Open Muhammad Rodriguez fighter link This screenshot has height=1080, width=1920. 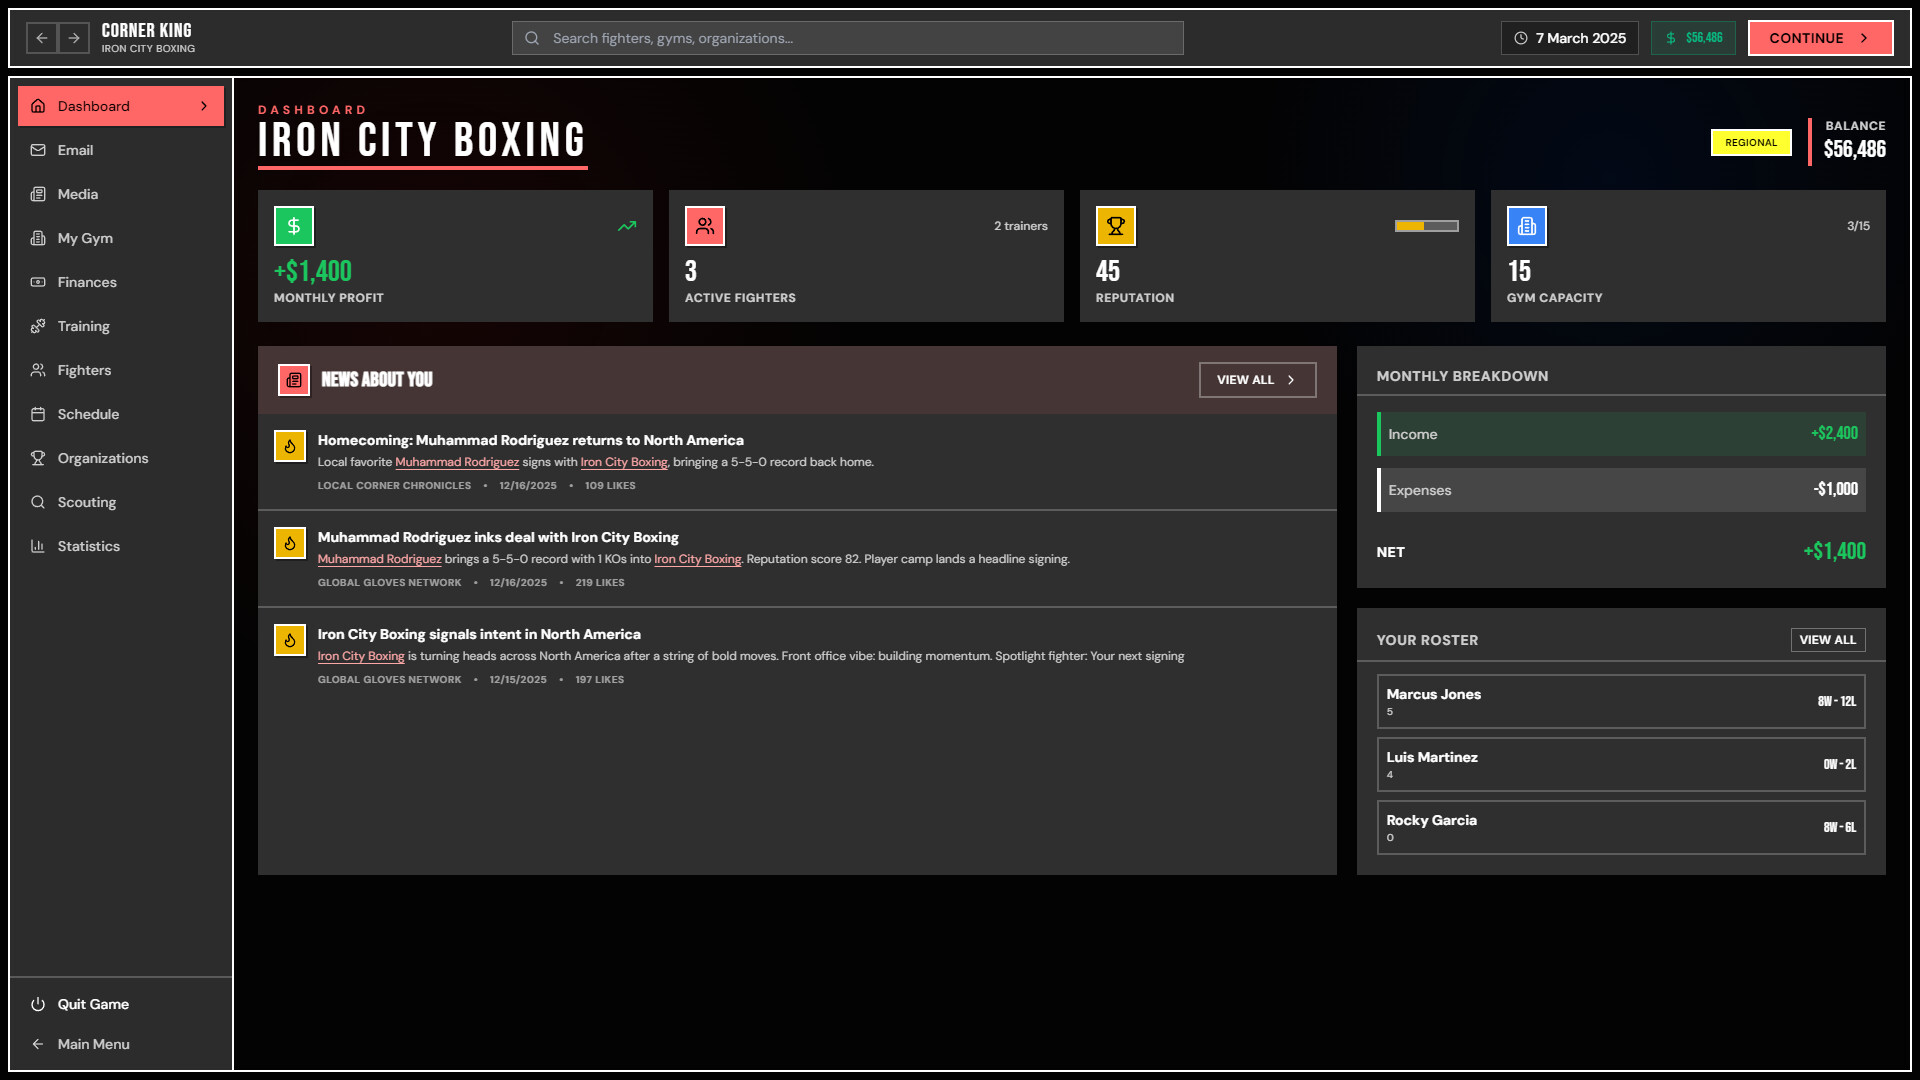click(x=457, y=462)
